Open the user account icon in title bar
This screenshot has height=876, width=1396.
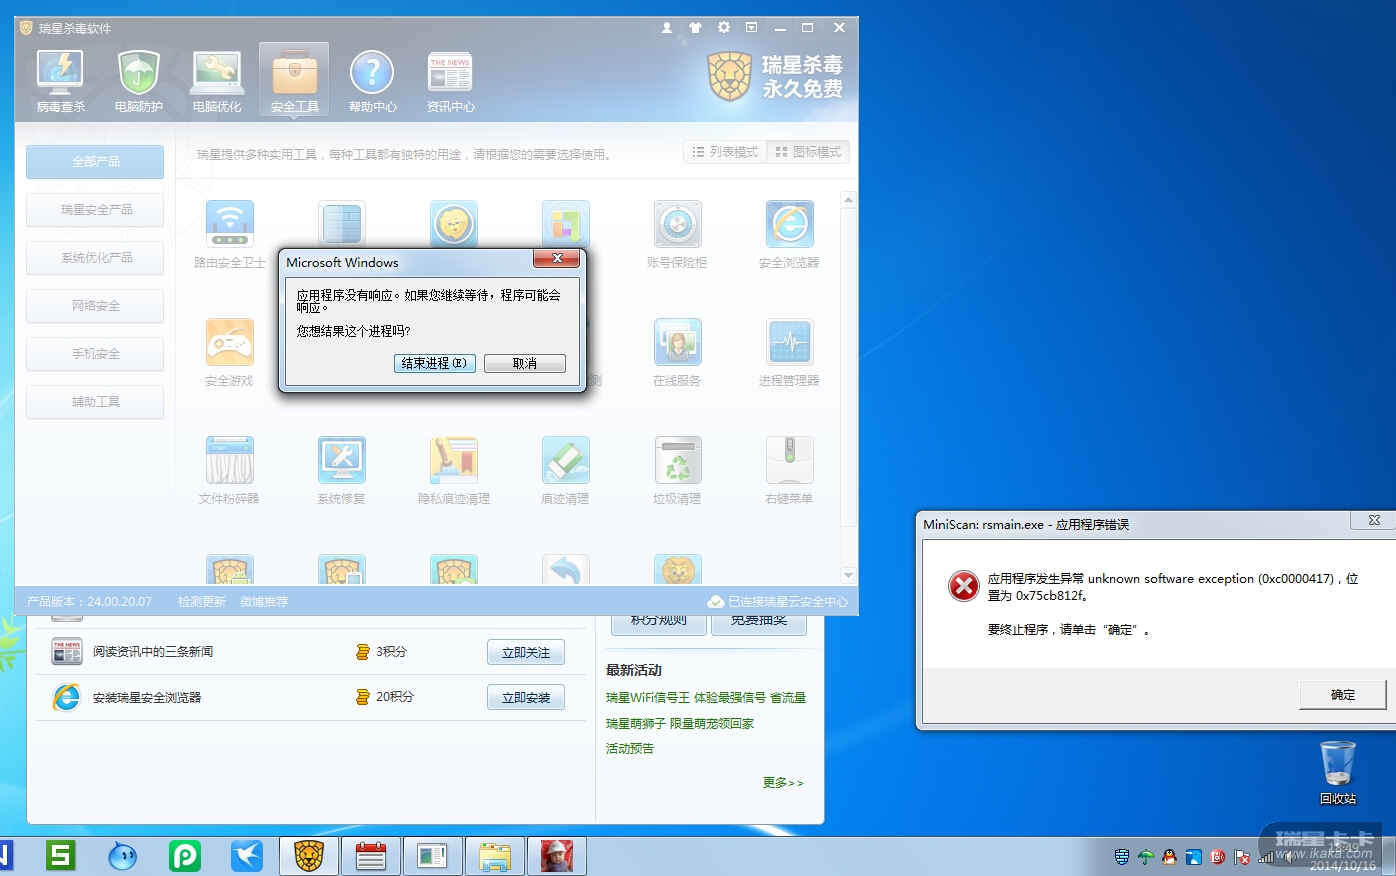pyautogui.click(x=667, y=28)
